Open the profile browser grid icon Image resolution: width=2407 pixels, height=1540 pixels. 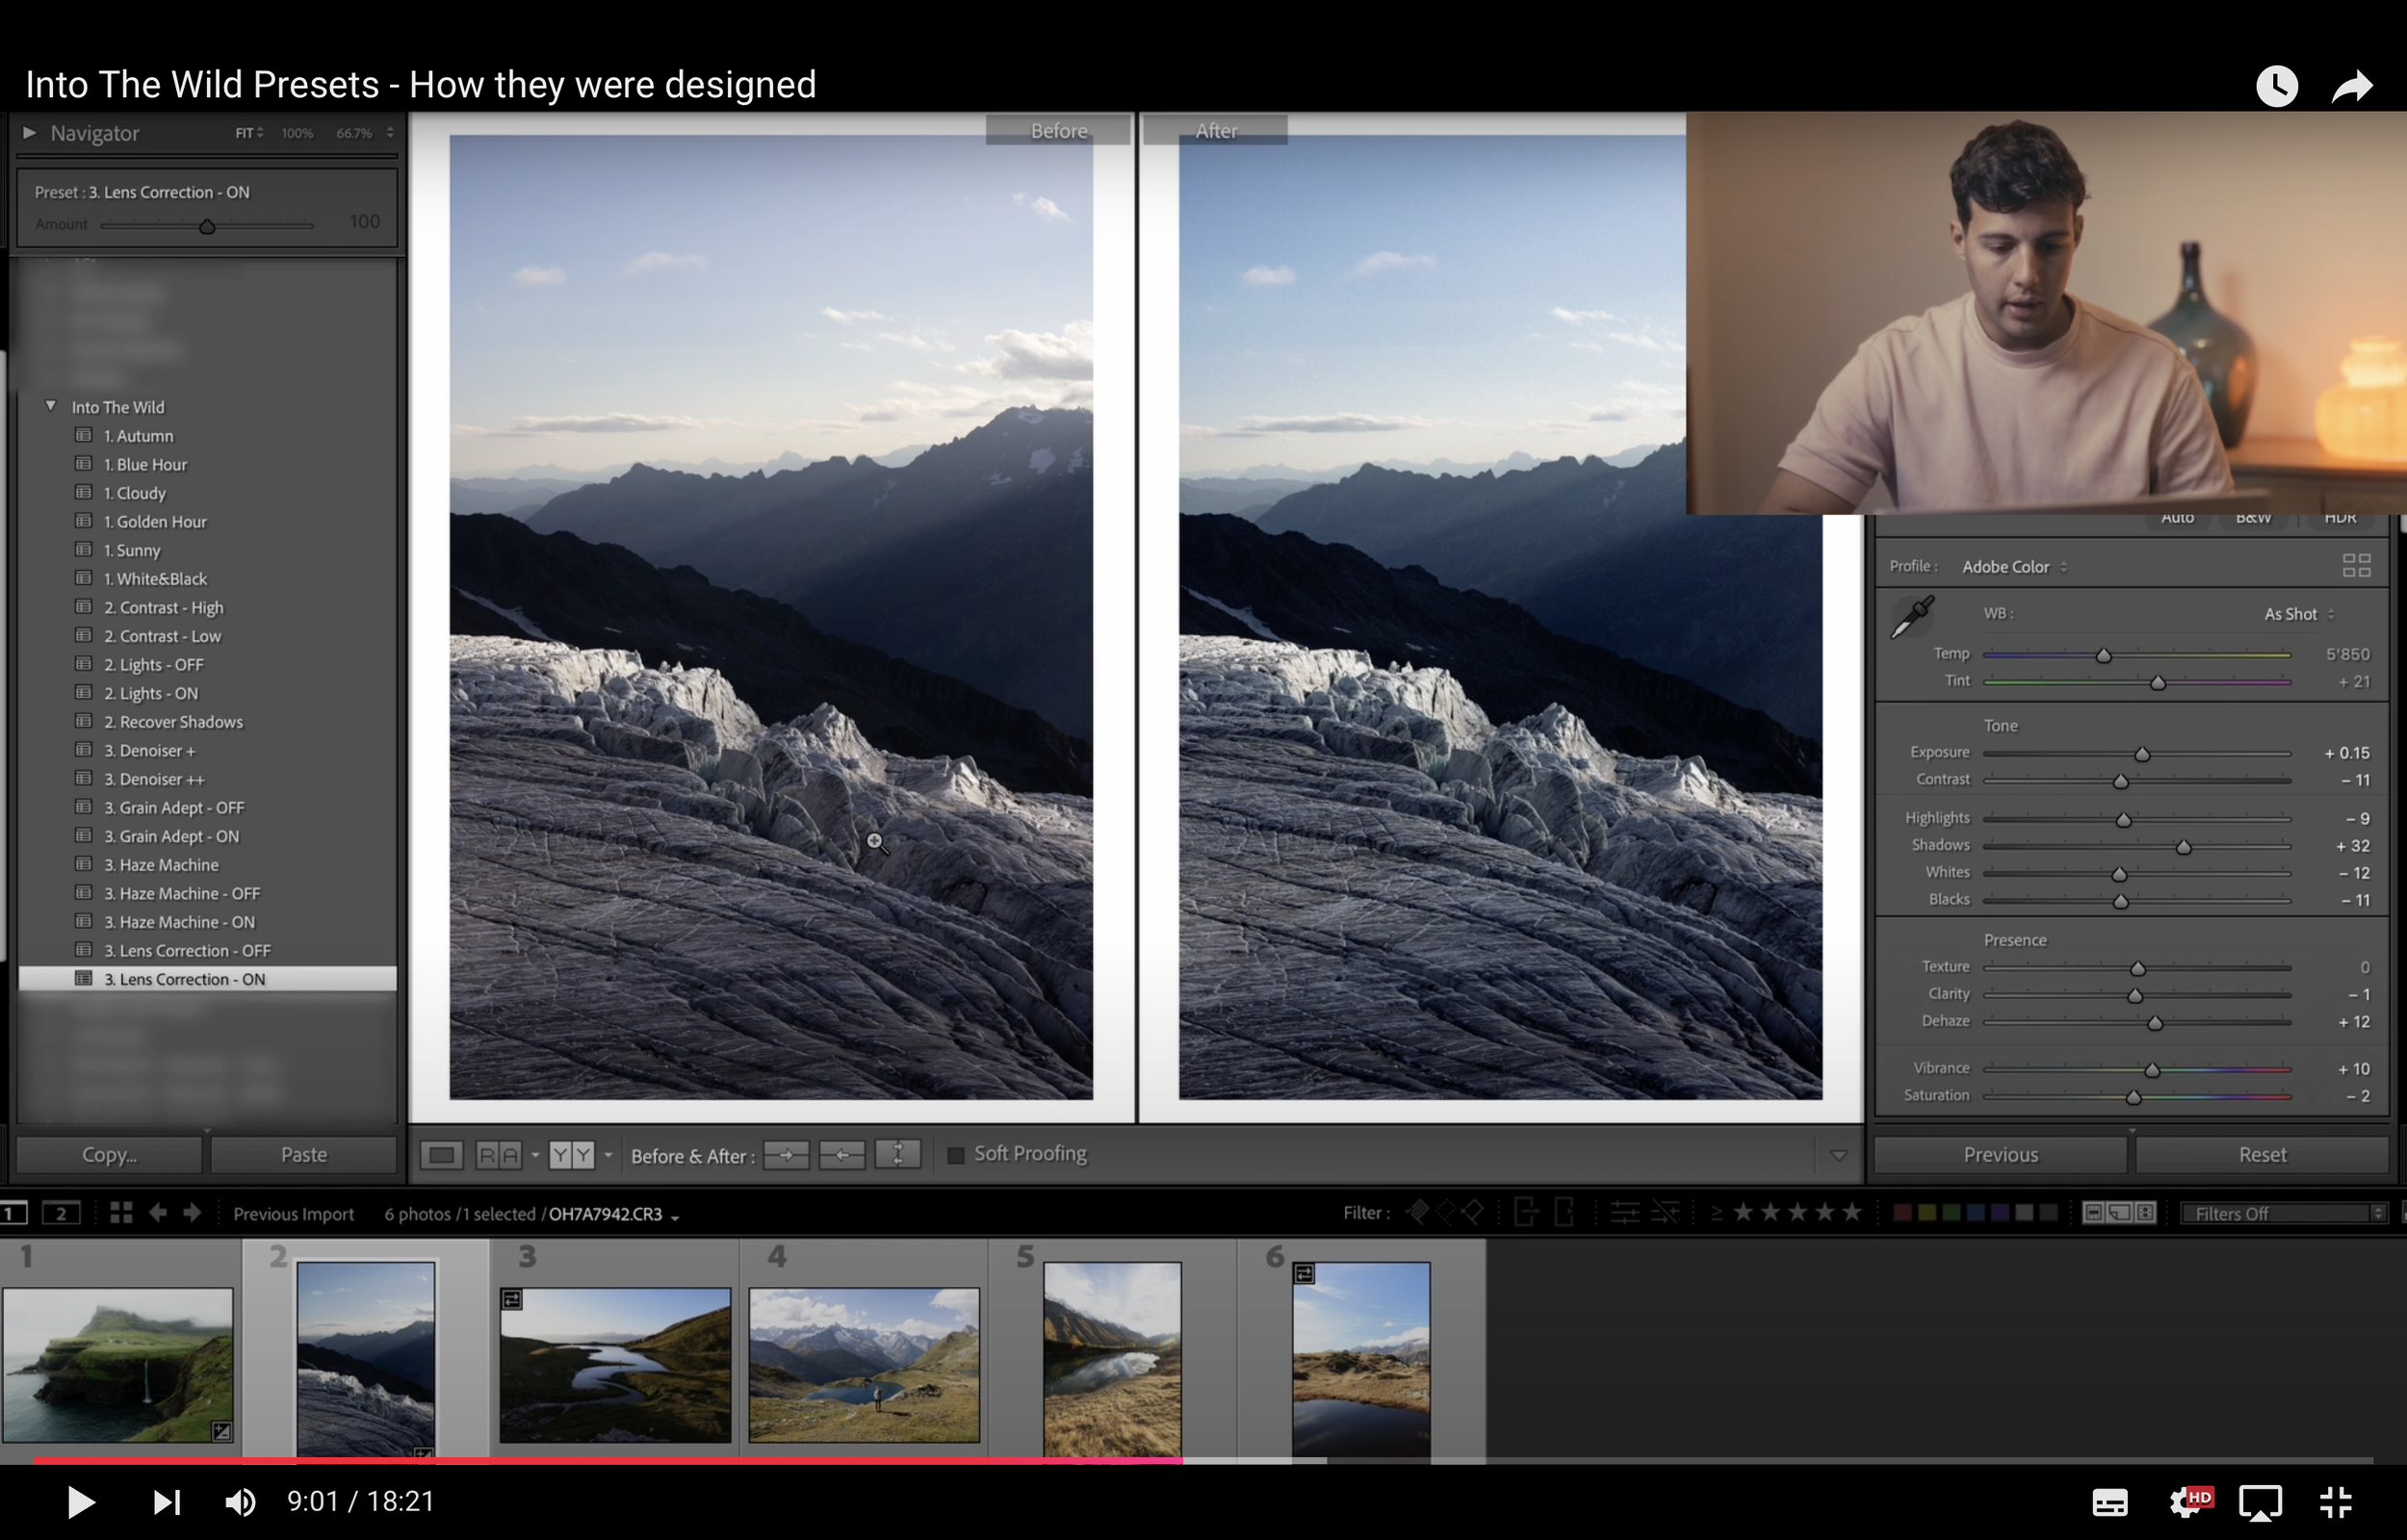[2356, 566]
